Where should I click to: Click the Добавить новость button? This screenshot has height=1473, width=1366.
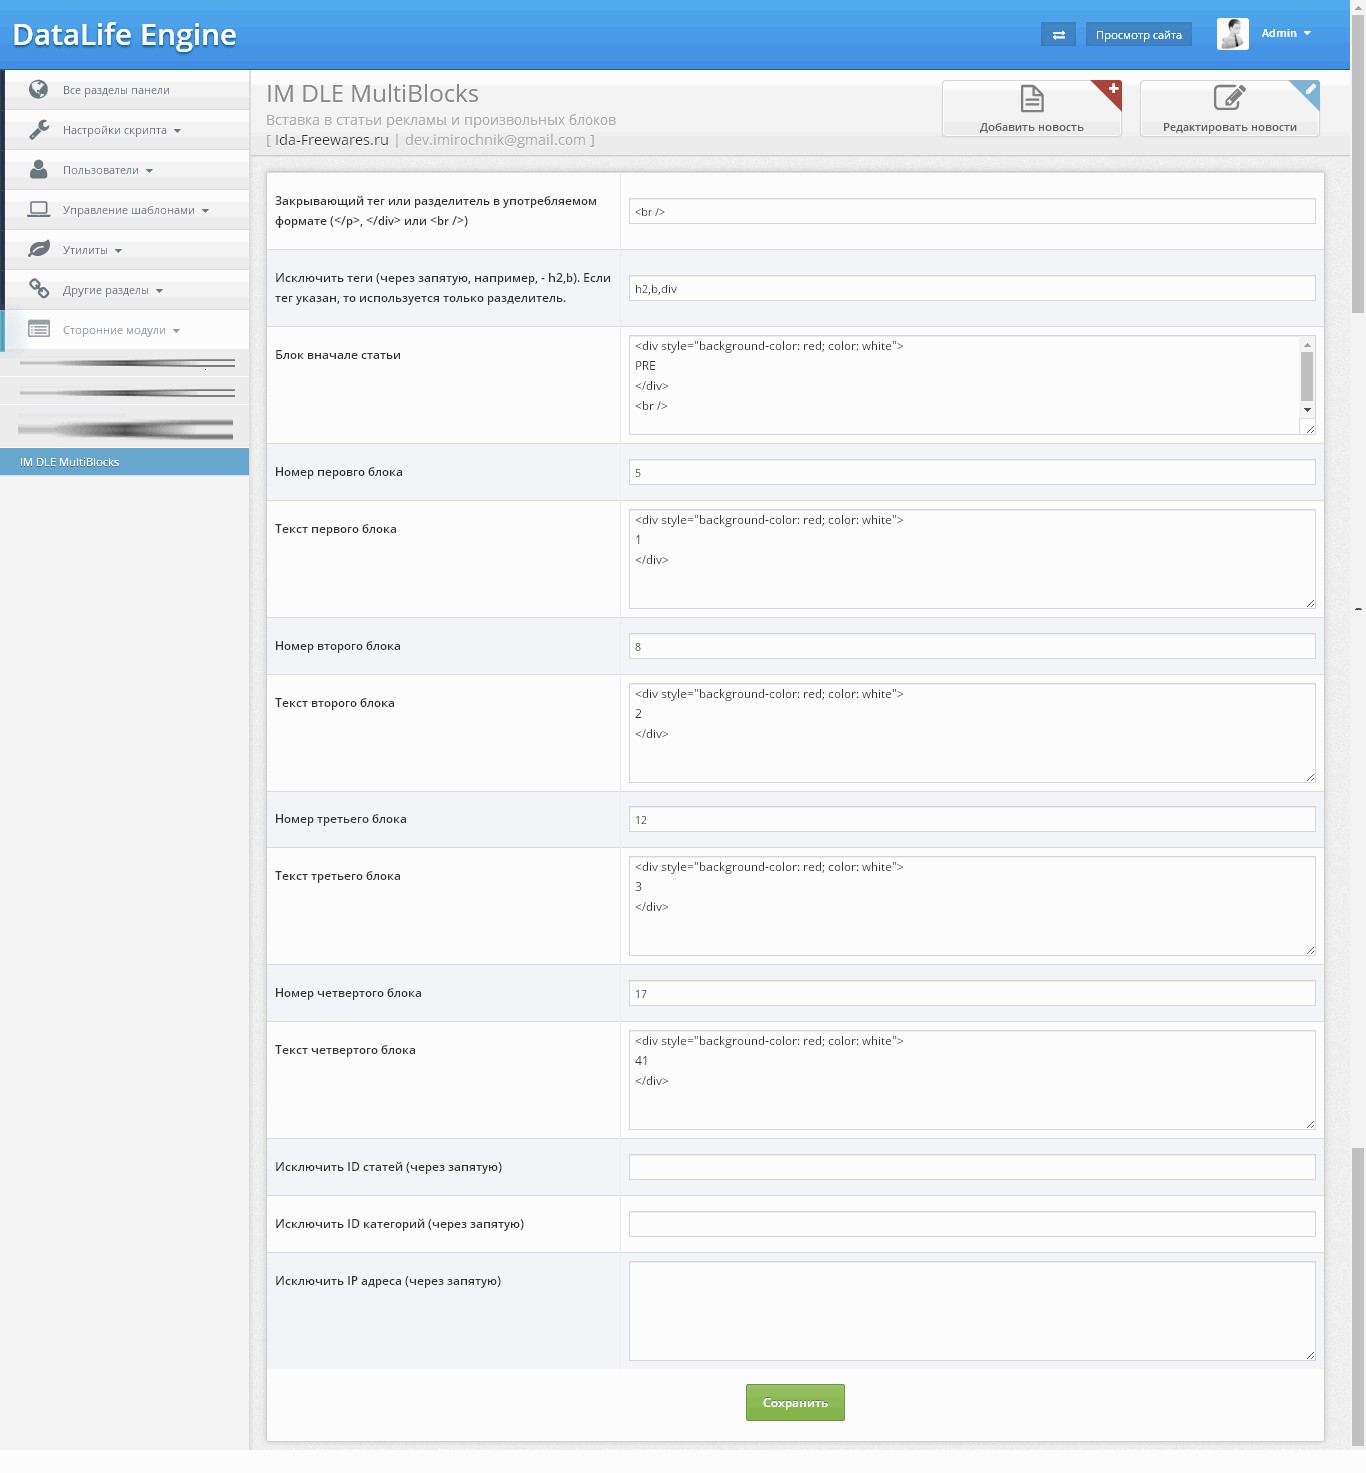click(x=1032, y=108)
